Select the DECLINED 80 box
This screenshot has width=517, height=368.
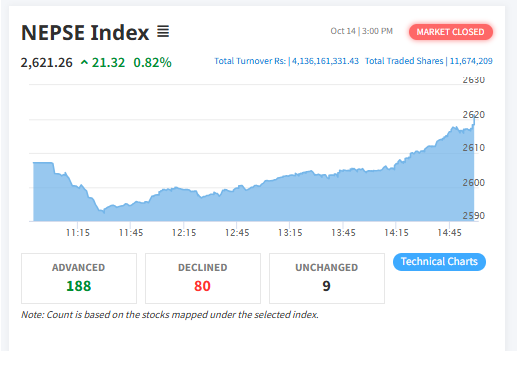[x=203, y=278]
